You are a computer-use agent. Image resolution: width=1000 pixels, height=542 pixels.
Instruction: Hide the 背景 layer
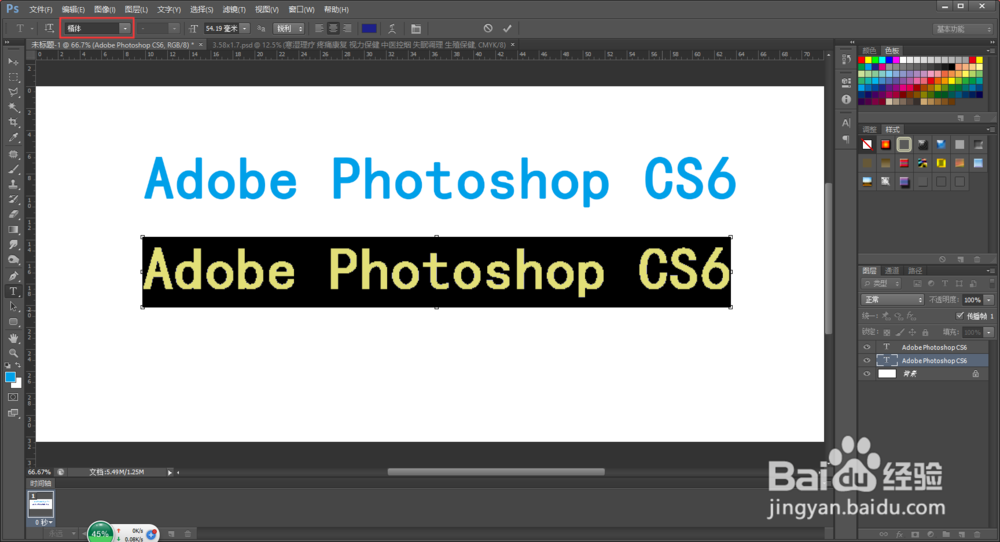pos(866,374)
